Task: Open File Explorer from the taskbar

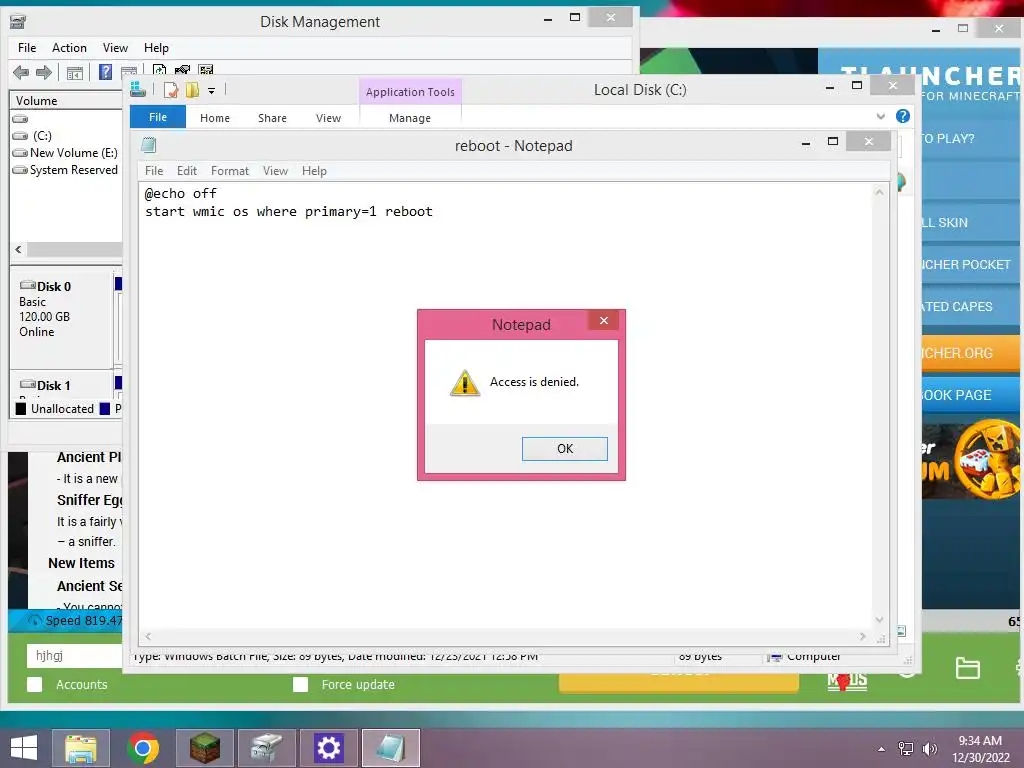Action: click(x=80, y=748)
